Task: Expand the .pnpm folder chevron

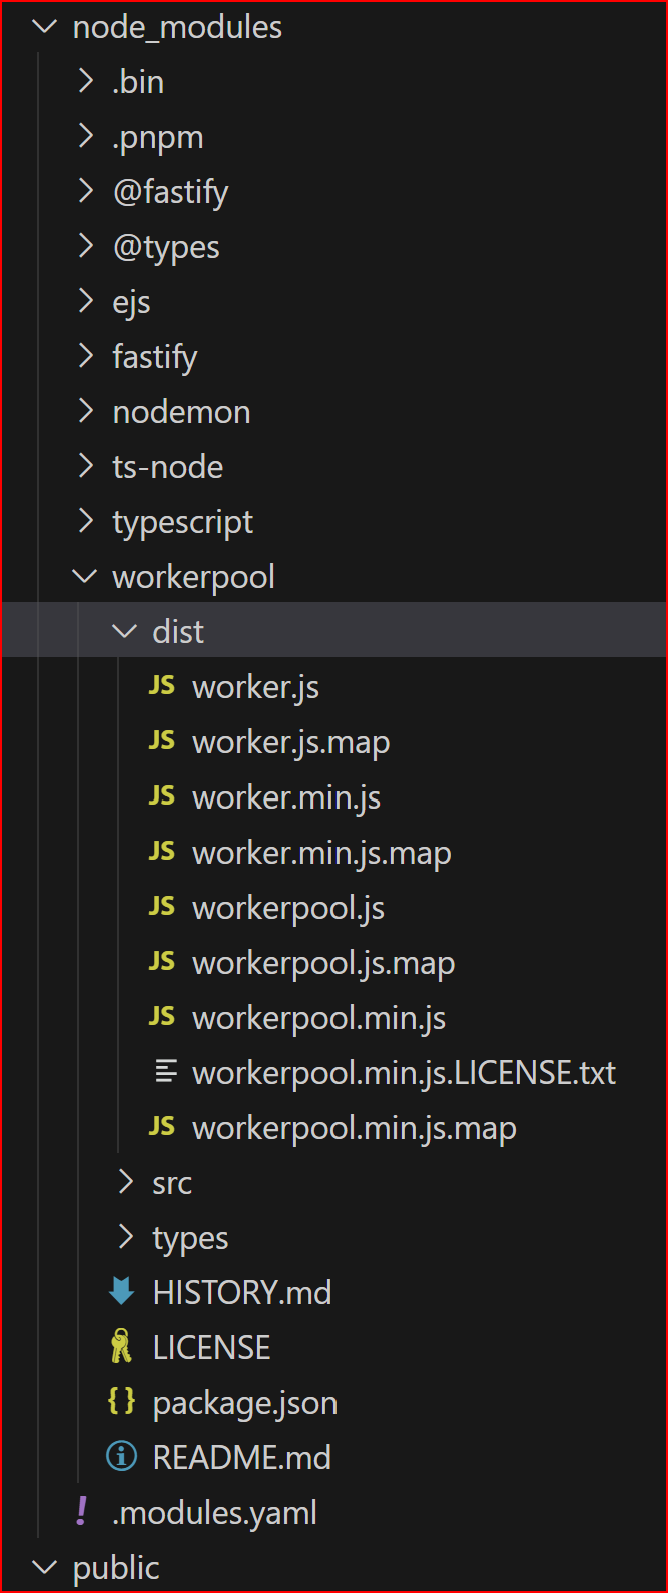Action: (x=86, y=137)
